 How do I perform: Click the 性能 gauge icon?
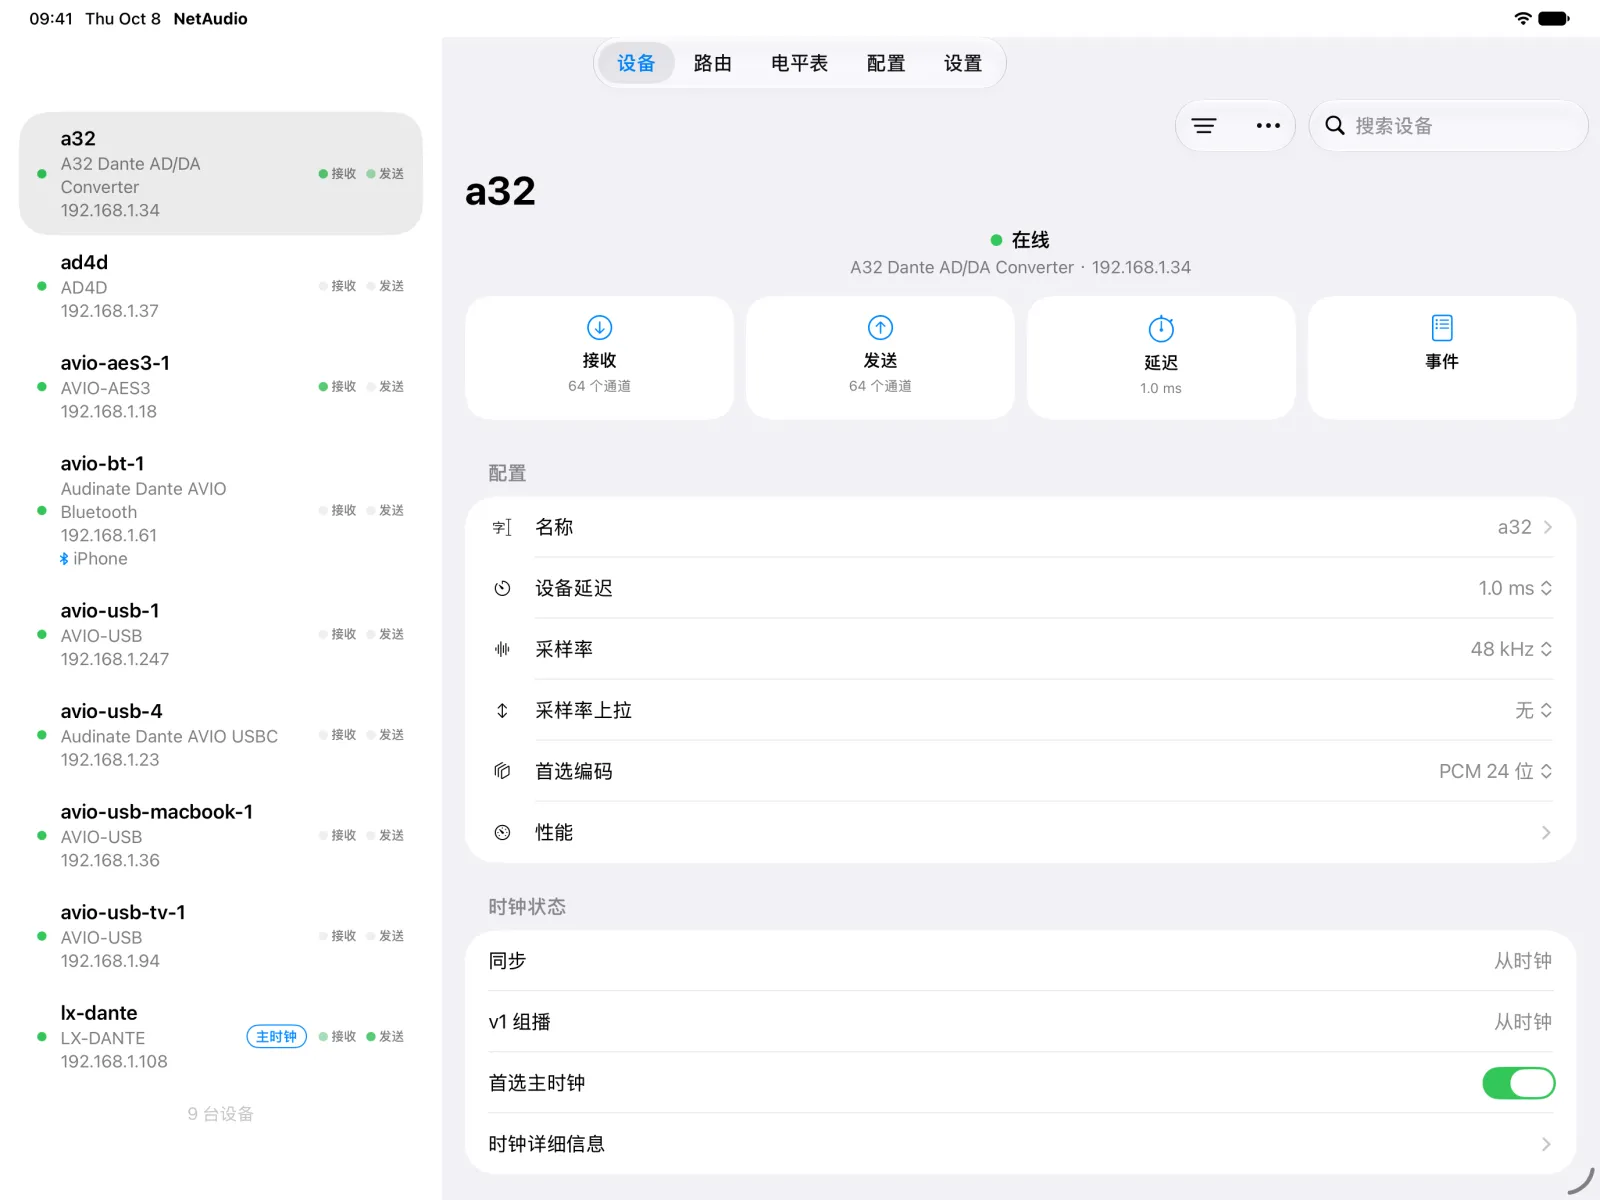coord(502,832)
